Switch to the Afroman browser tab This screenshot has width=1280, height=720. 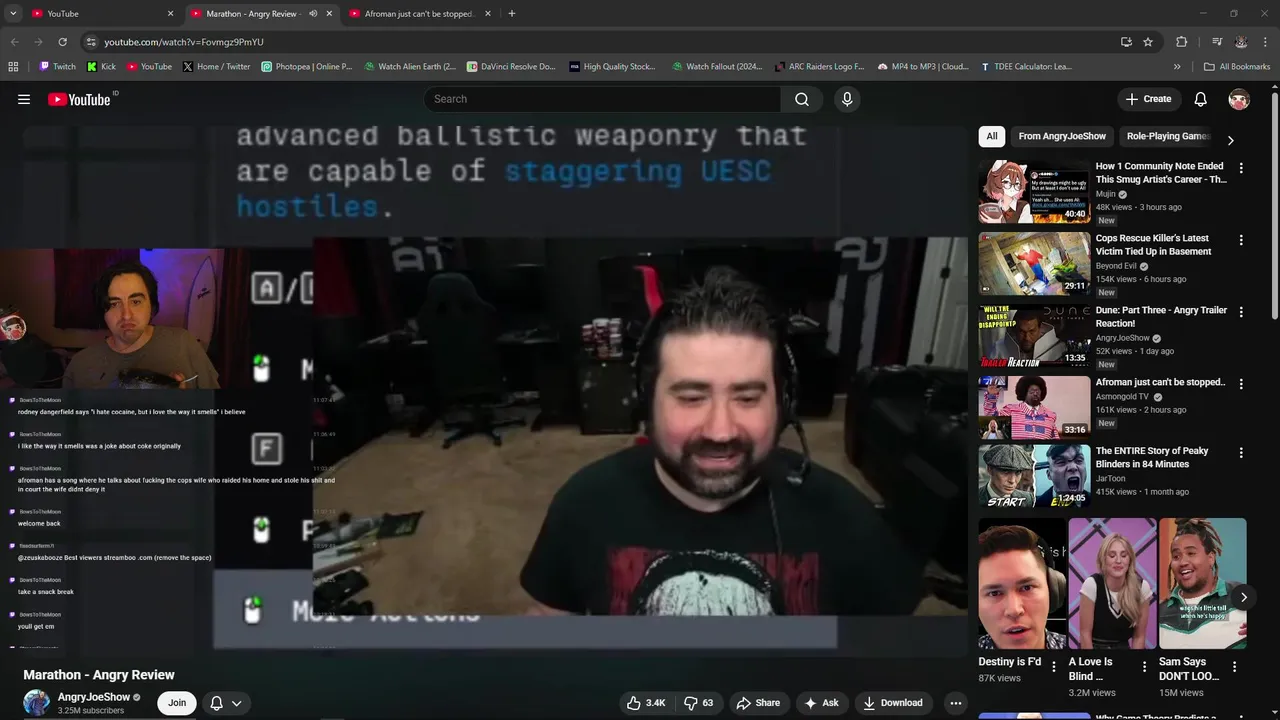point(420,14)
